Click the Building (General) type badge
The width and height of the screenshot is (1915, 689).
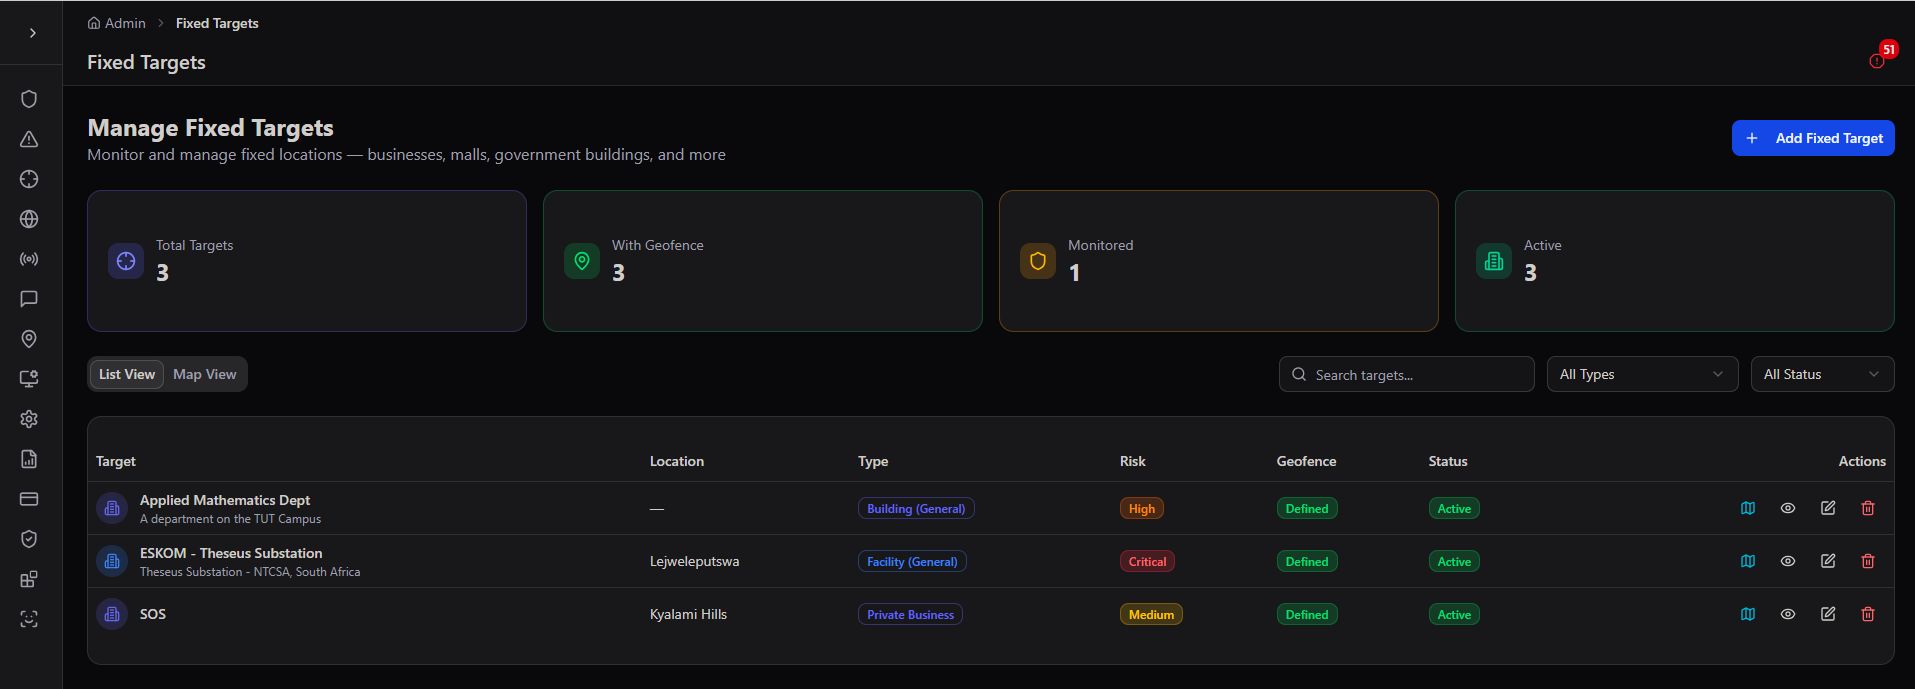pos(916,508)
